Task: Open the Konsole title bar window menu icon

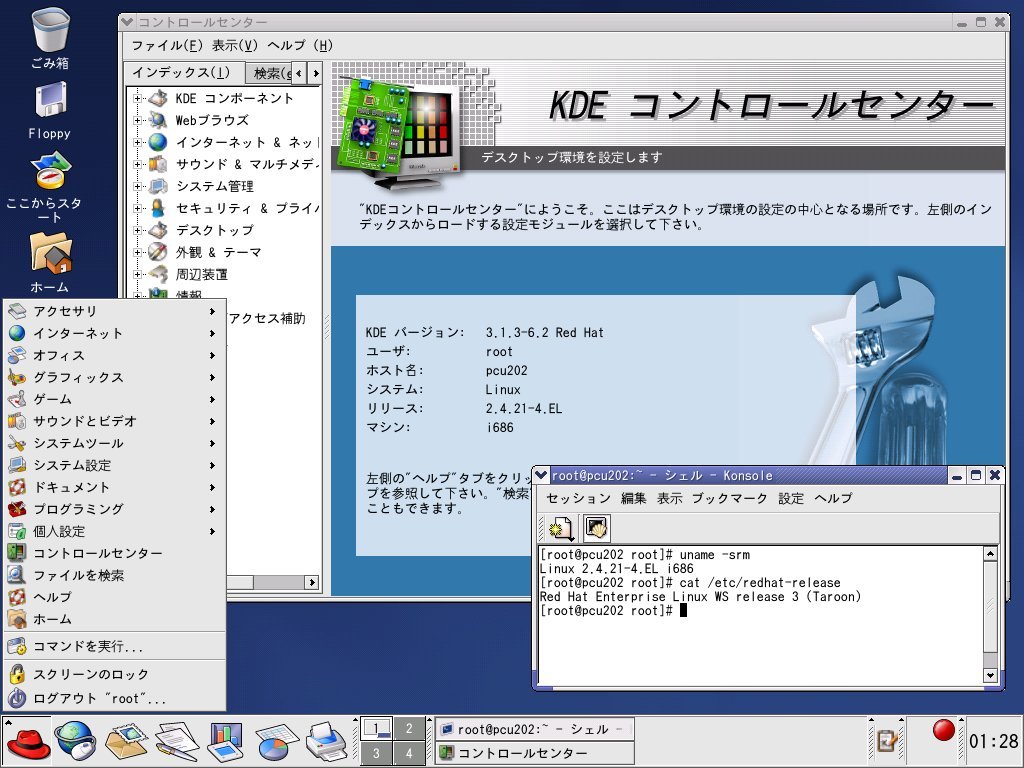Action: coord(541,475)
